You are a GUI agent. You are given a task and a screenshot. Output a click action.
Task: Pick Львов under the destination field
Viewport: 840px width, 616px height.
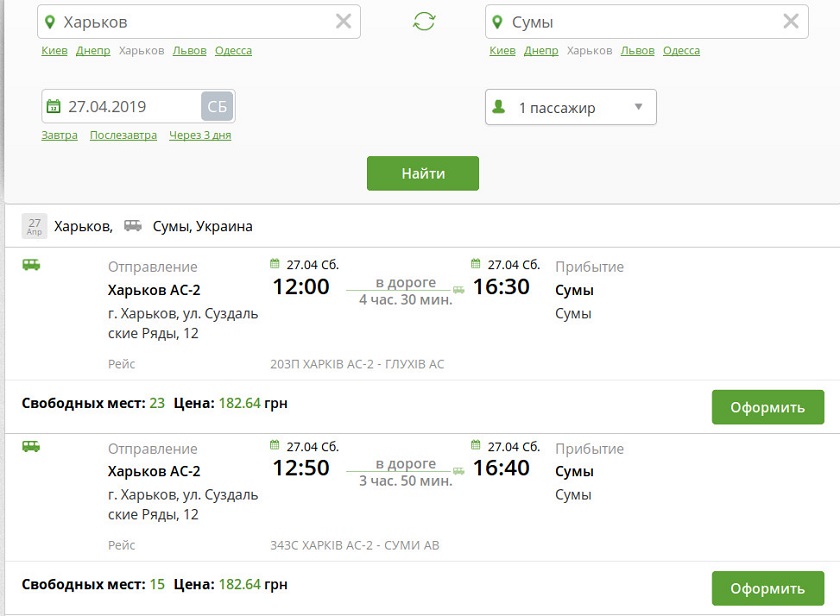click(637, 51)
